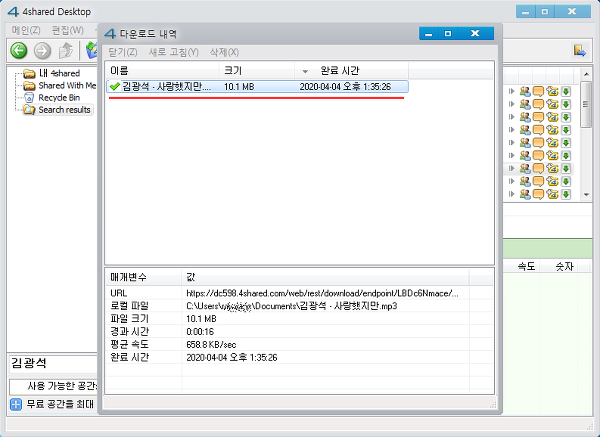Image resolution: width=600 pixels, height=437 pixels.
Task: Click the green Back arrow button
Action: click(19, 50)
